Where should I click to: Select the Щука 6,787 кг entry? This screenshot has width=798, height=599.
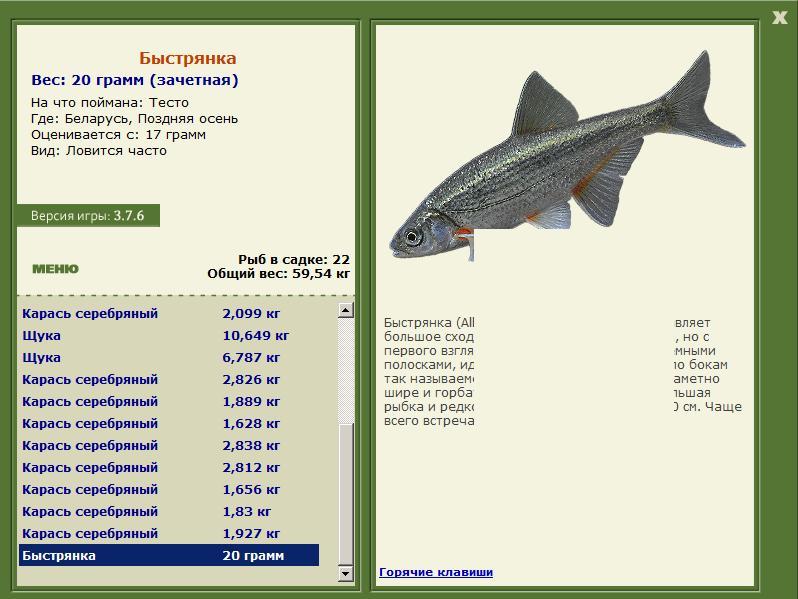pos(169,357)
